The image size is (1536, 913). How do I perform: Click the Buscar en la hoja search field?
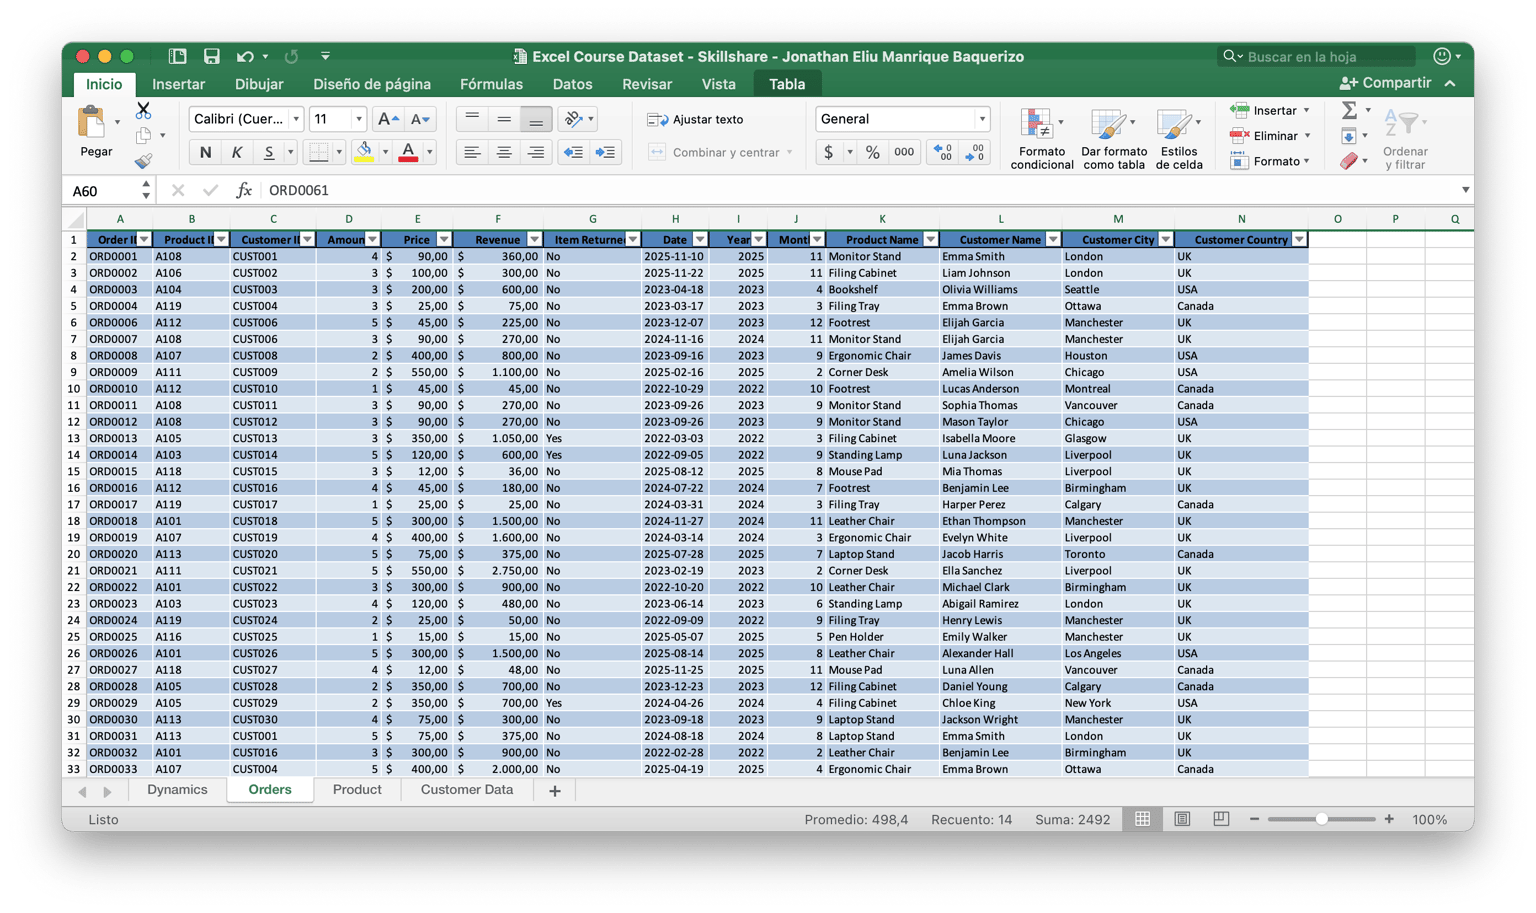(1317, 56)
